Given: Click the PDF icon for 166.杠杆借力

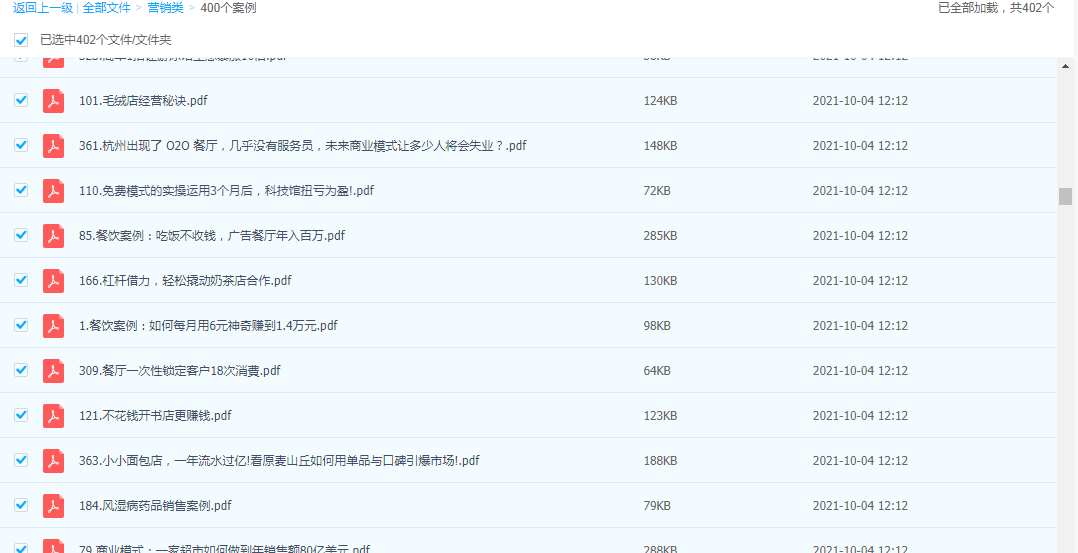Looking at the screenshot, I should 53,281.
